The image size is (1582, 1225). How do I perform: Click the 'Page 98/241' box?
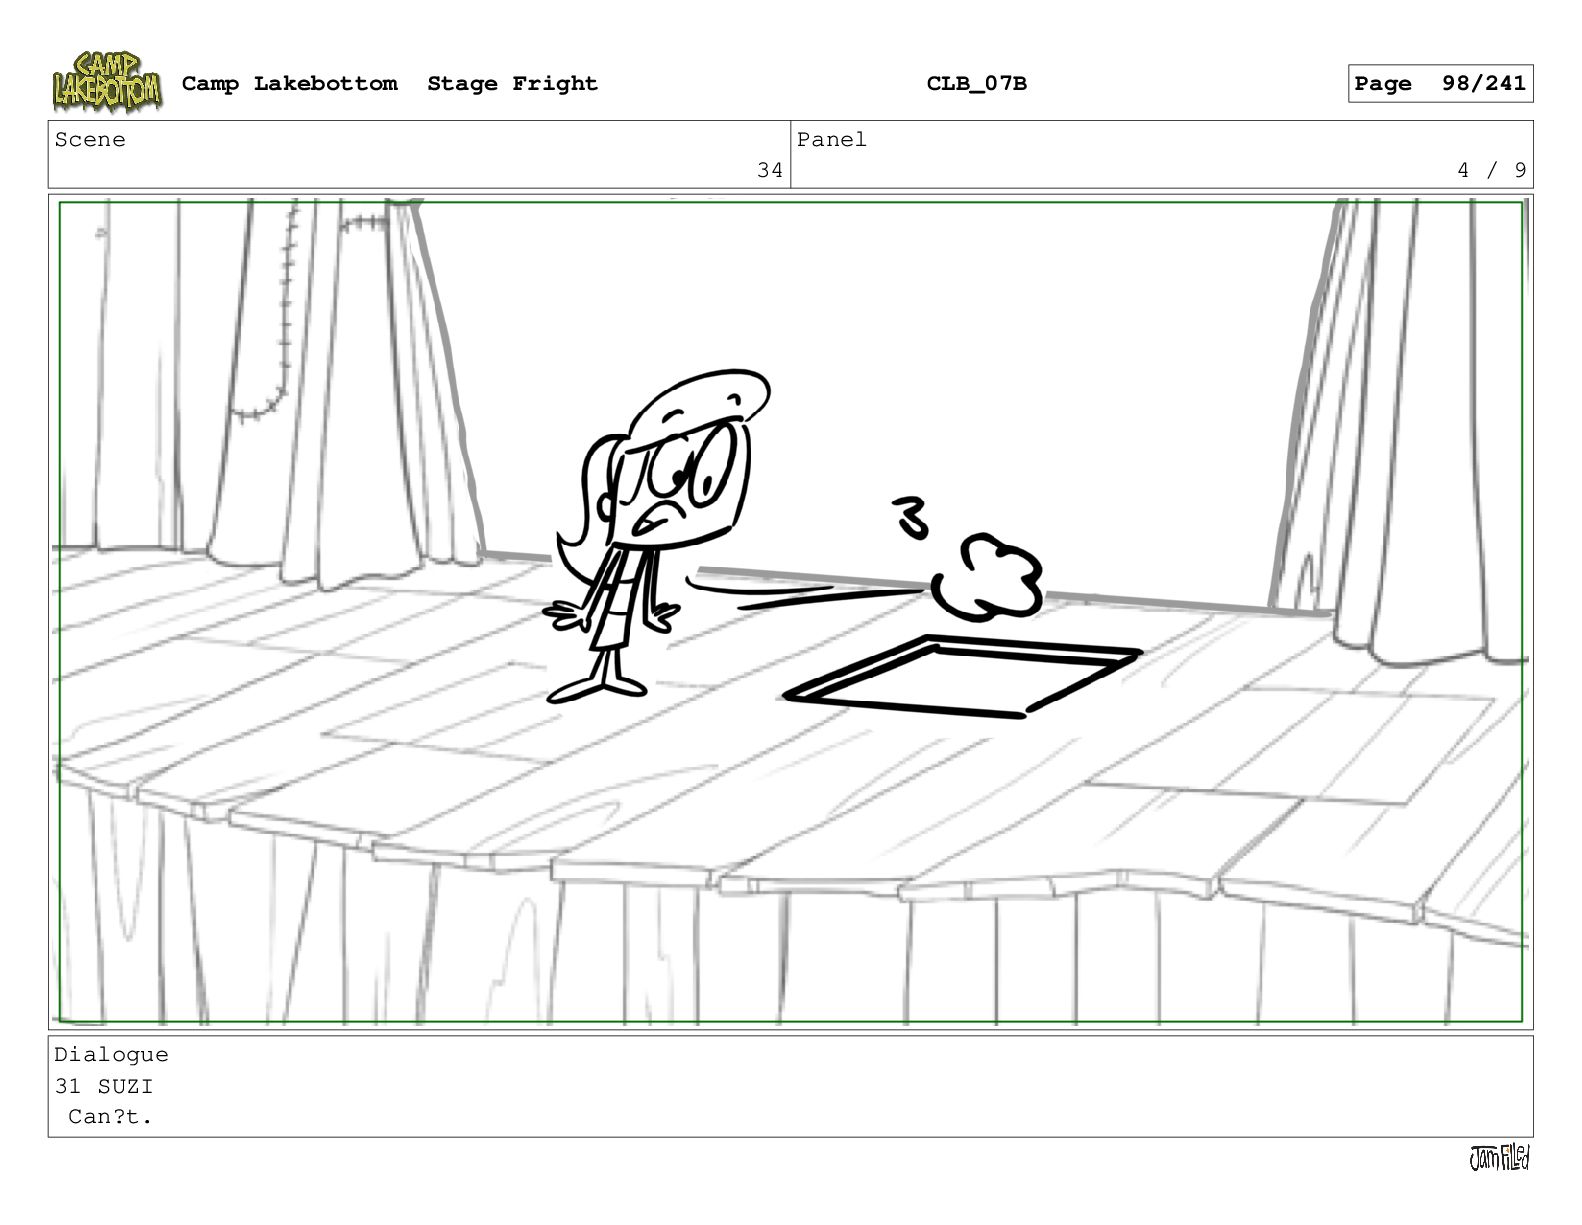[1440, 84]
